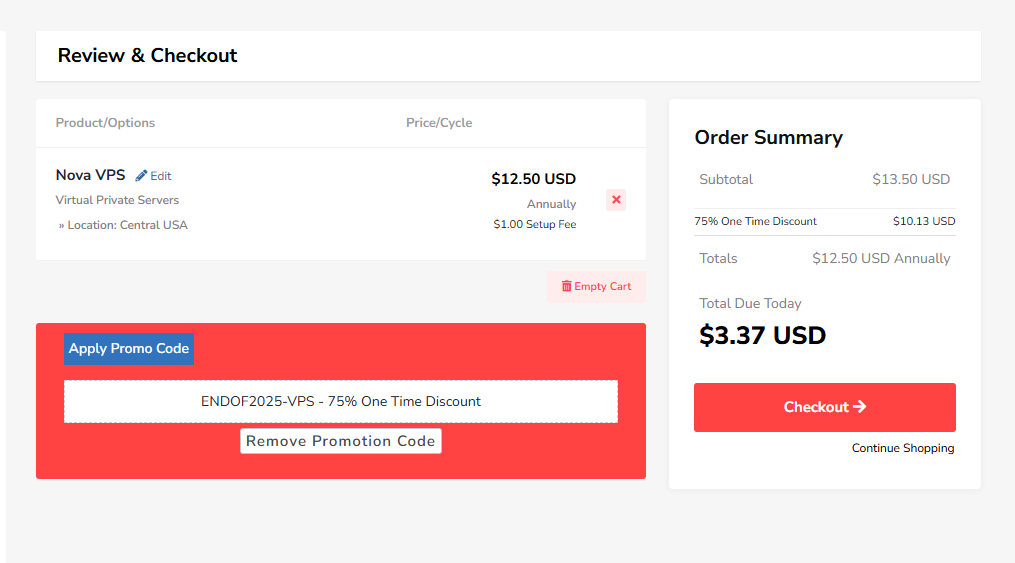Select the Nova VPS product name
This screenshot has width=1015, height=563.
pos(90,175)
